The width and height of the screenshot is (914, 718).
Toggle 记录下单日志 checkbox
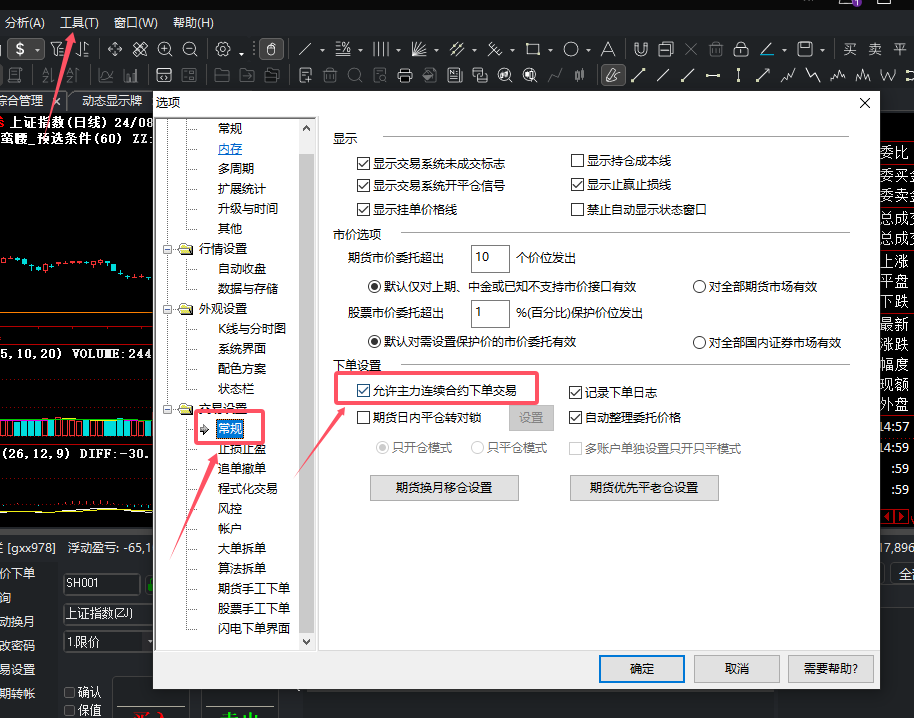[575, 393]
